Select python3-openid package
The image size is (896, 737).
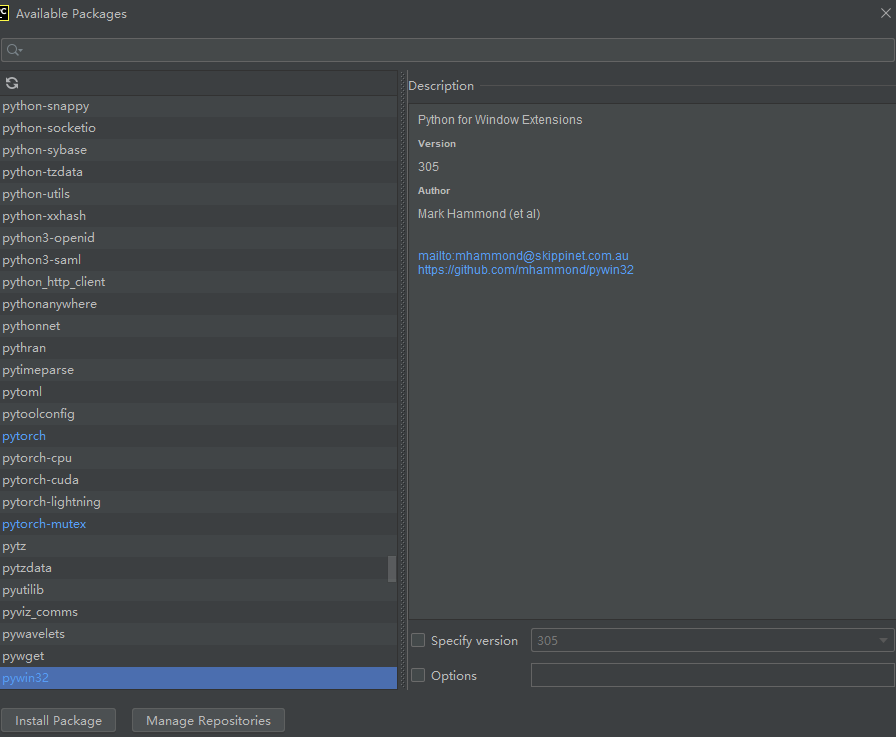198,238
